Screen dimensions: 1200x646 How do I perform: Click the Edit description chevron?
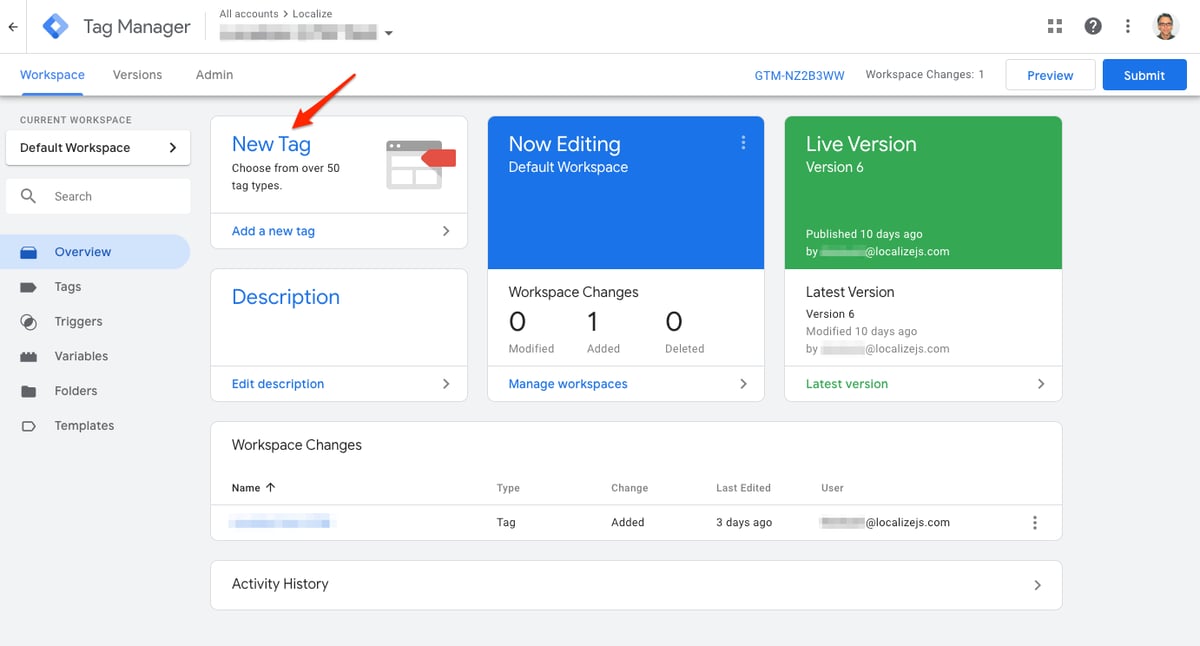point(446,384)
